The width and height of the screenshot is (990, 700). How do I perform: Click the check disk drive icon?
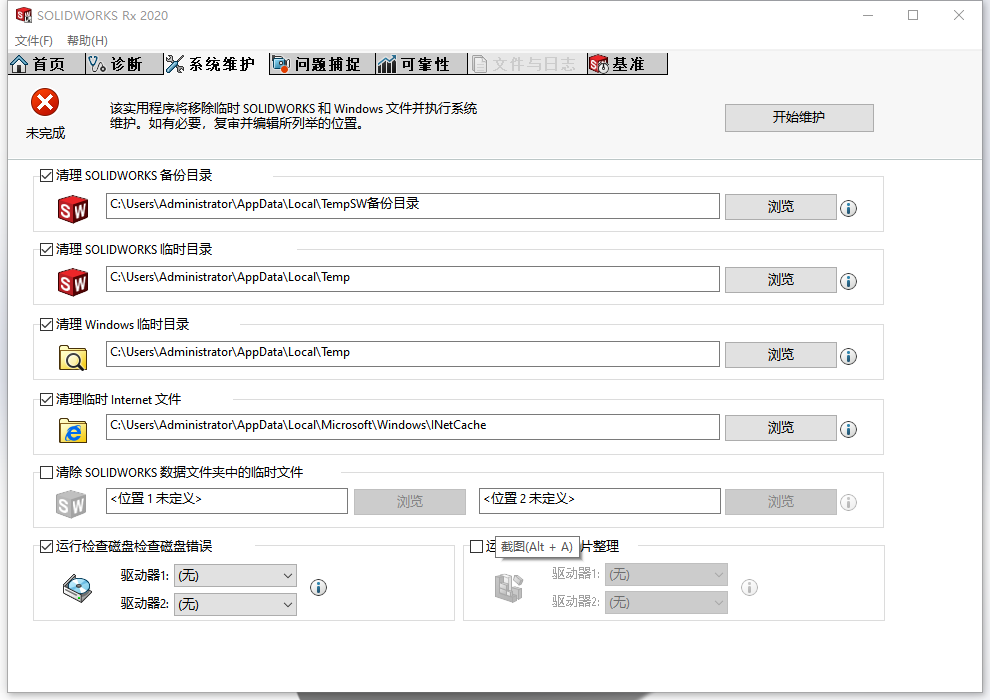click(77, 589)
